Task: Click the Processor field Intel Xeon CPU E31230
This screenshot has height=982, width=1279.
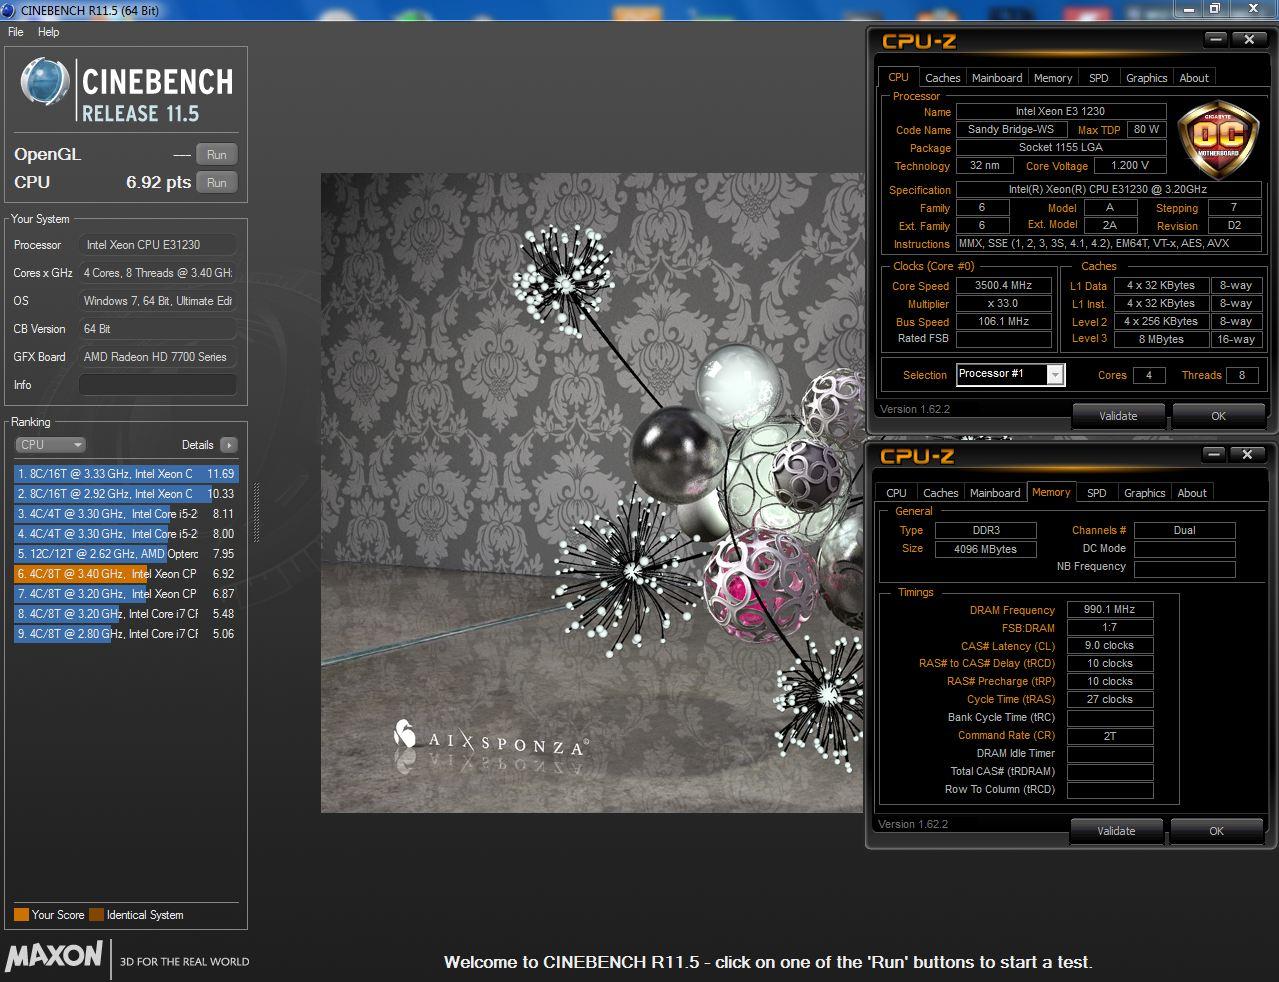Action: pos(158,245)
